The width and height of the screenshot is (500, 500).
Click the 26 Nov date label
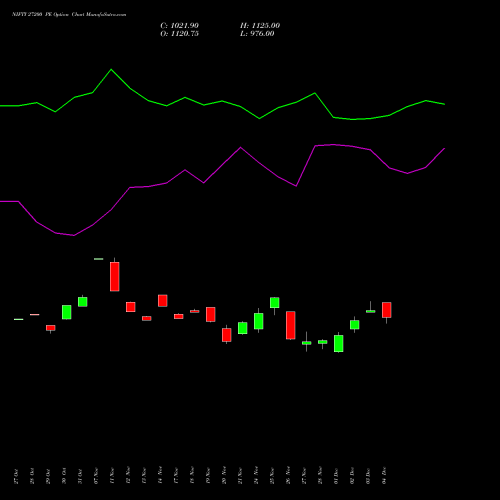click(x=288, y=475)
